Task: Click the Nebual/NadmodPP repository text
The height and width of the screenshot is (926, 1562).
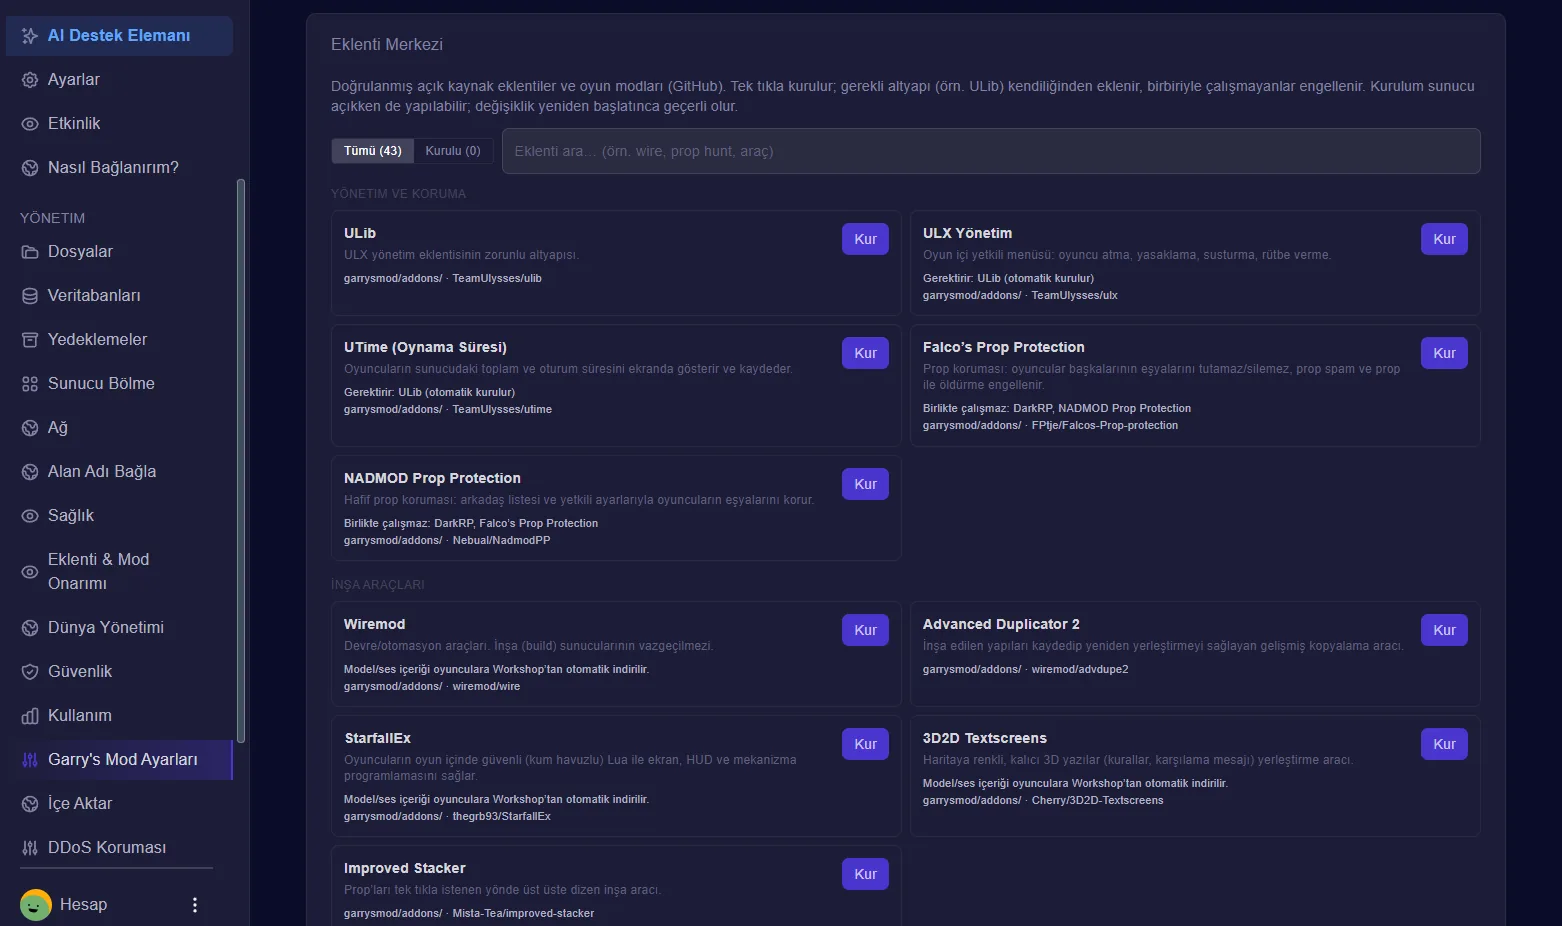Action: (501, 540)
